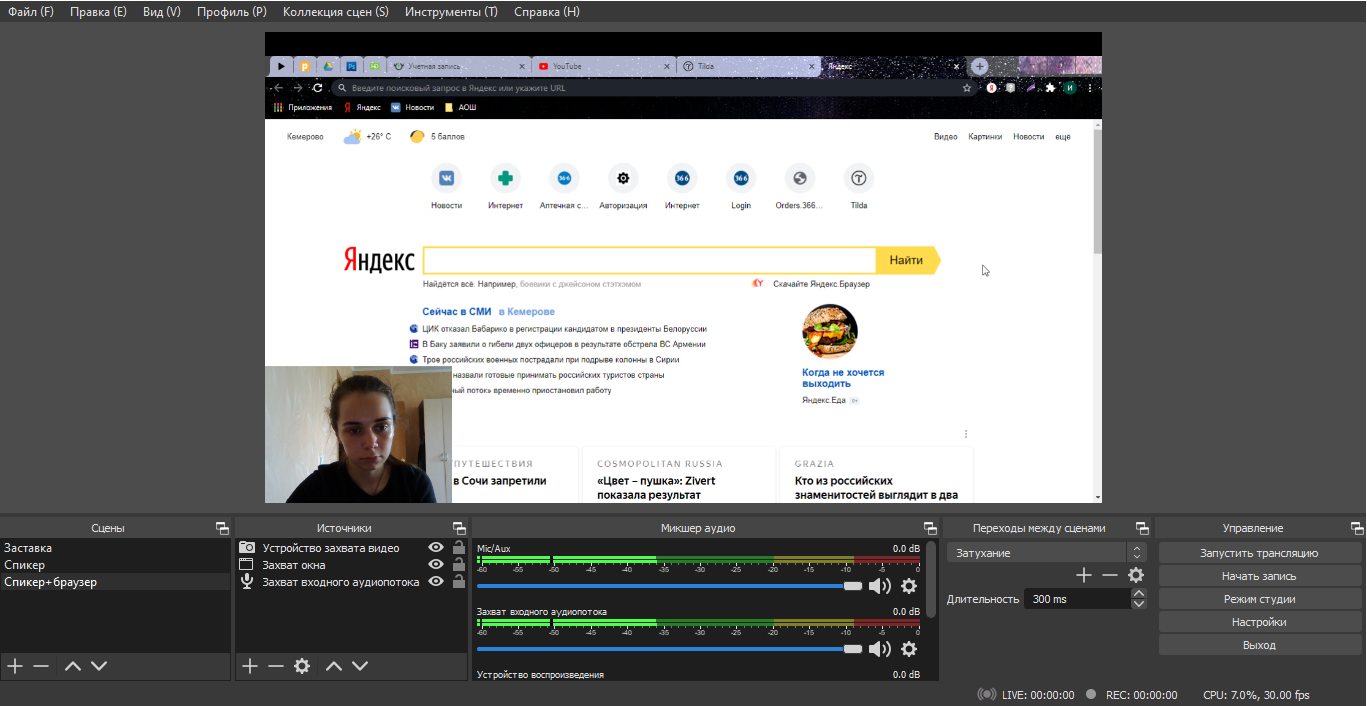Undock the Сцены panel with the float icon

click(x=222, y=528)
